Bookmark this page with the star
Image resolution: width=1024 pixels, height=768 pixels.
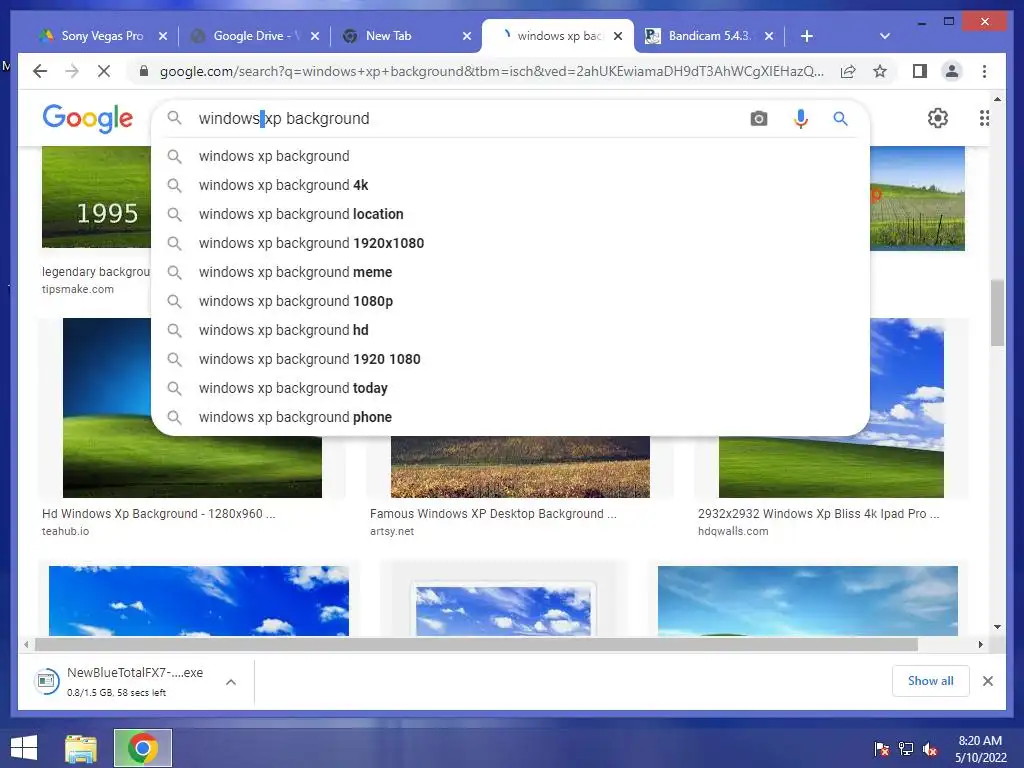point(880,71)
